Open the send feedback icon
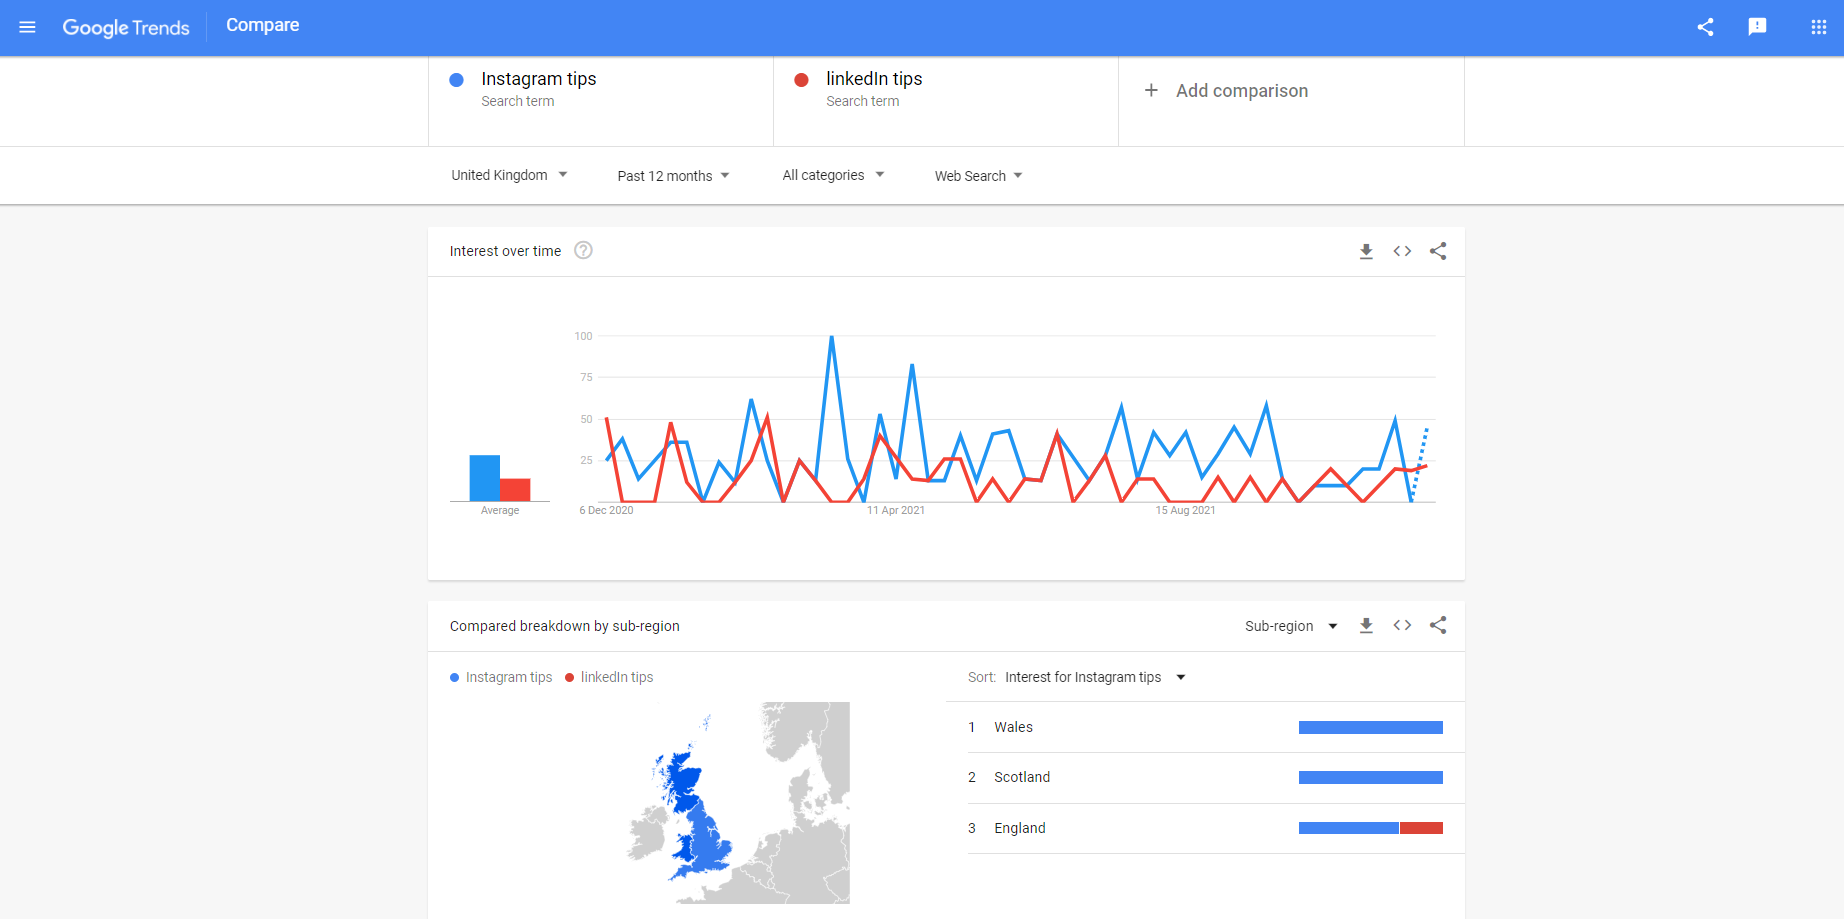The width and height of the screenshot is (1844, 919). [x=1757, y=27]
